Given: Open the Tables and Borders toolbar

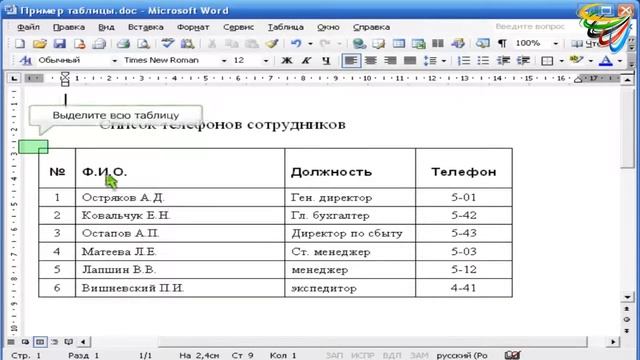Looking at the screenshot, I should (x=379, y=43).
